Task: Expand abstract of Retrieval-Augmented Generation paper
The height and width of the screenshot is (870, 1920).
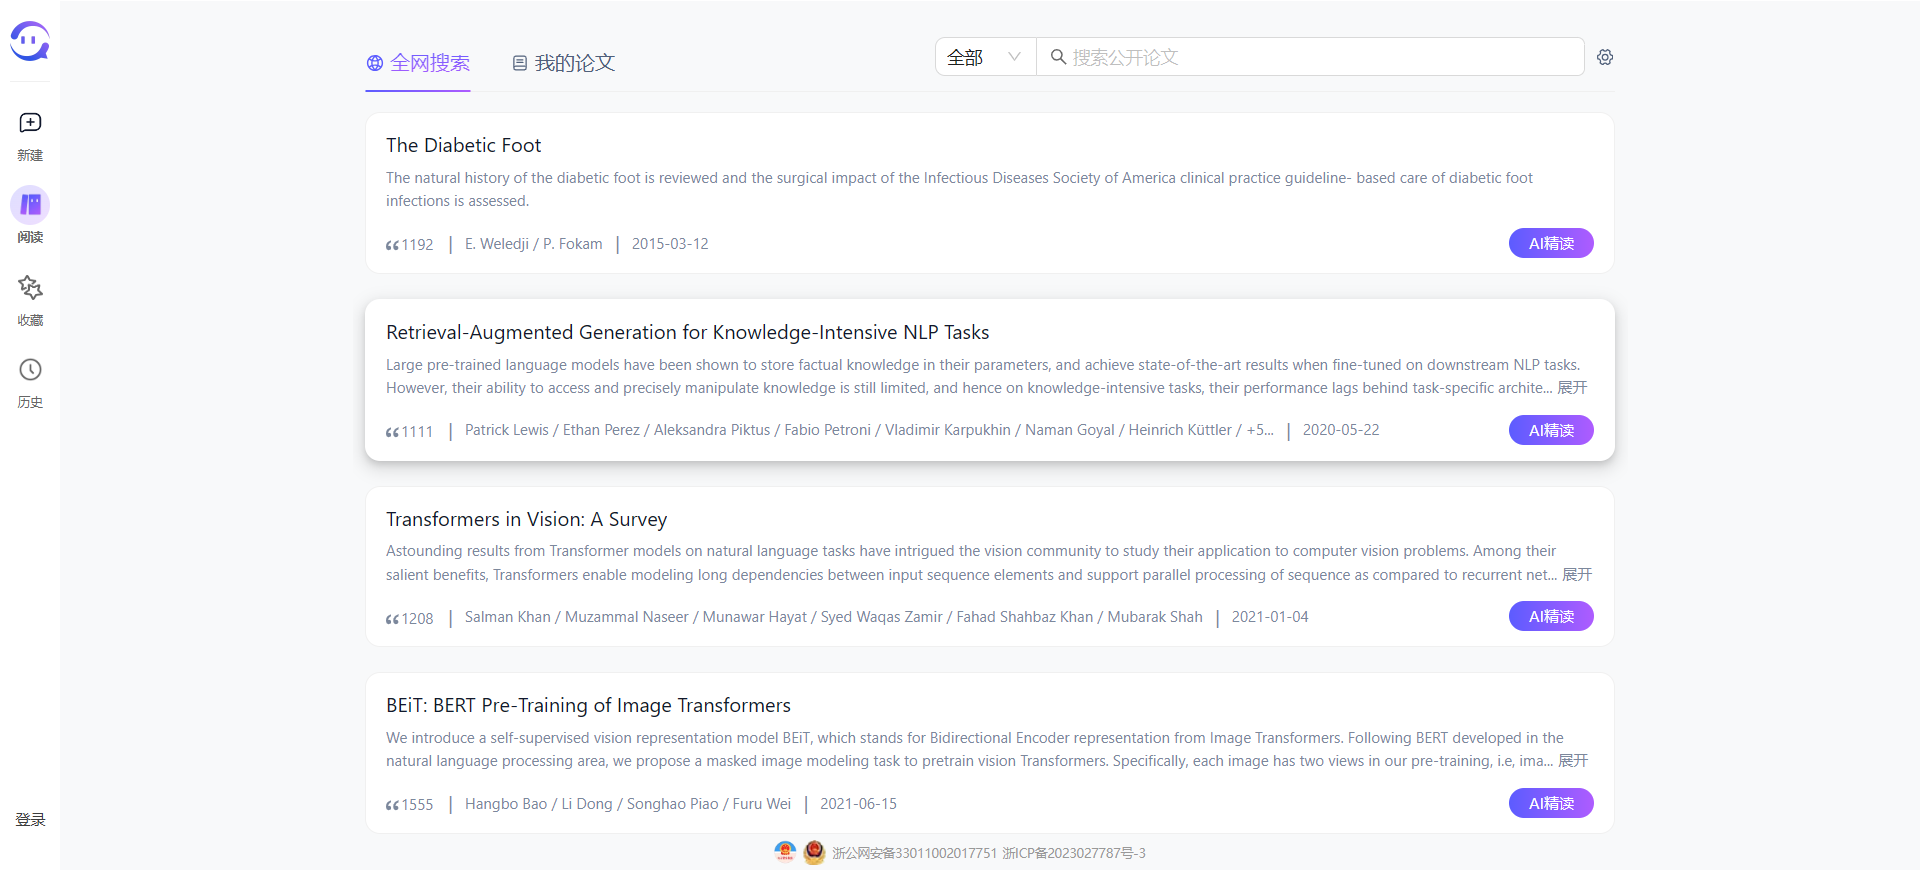Action: (x=1572, y=388)
